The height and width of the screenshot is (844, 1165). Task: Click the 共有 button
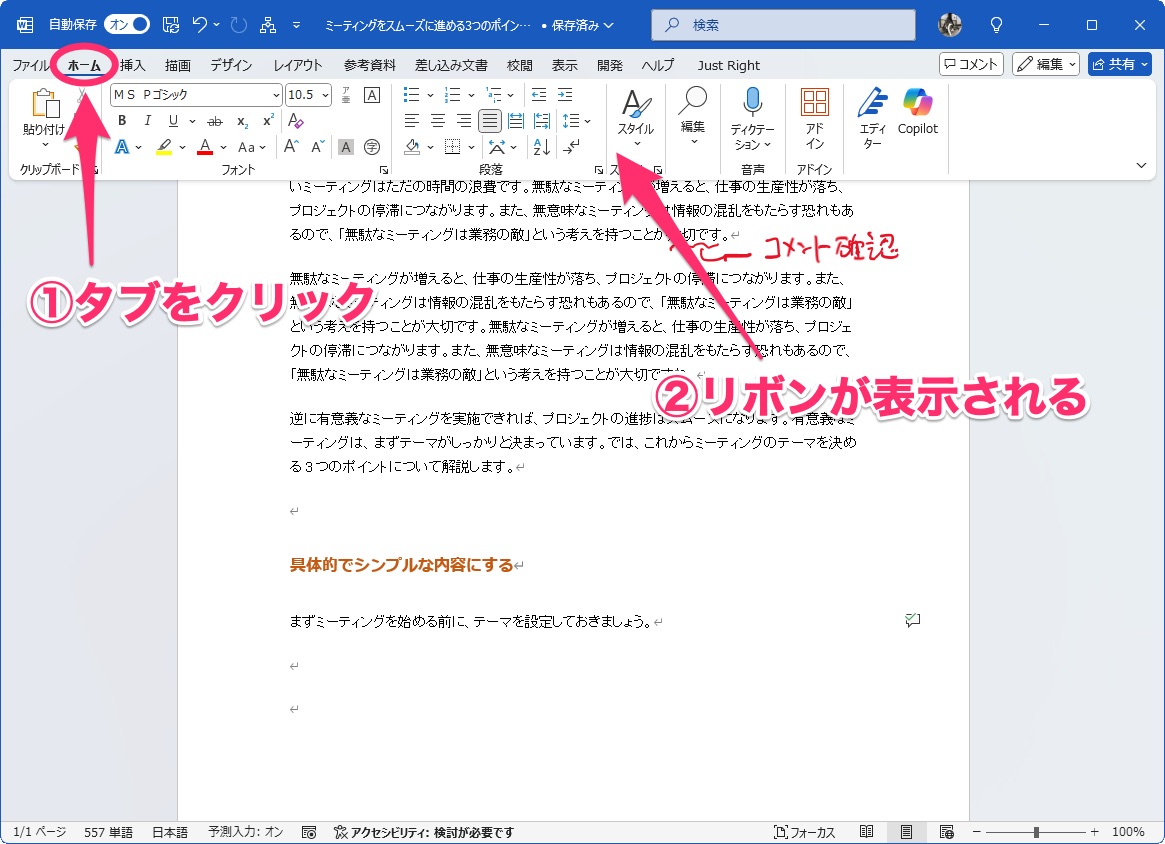click(1119, 64)
